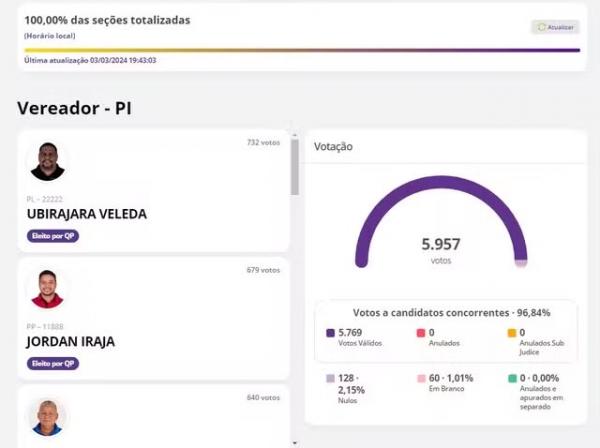Select the JORDAN IRAJA name
Image resolution: width=600 pixels, height=448 pixels.
71,341
